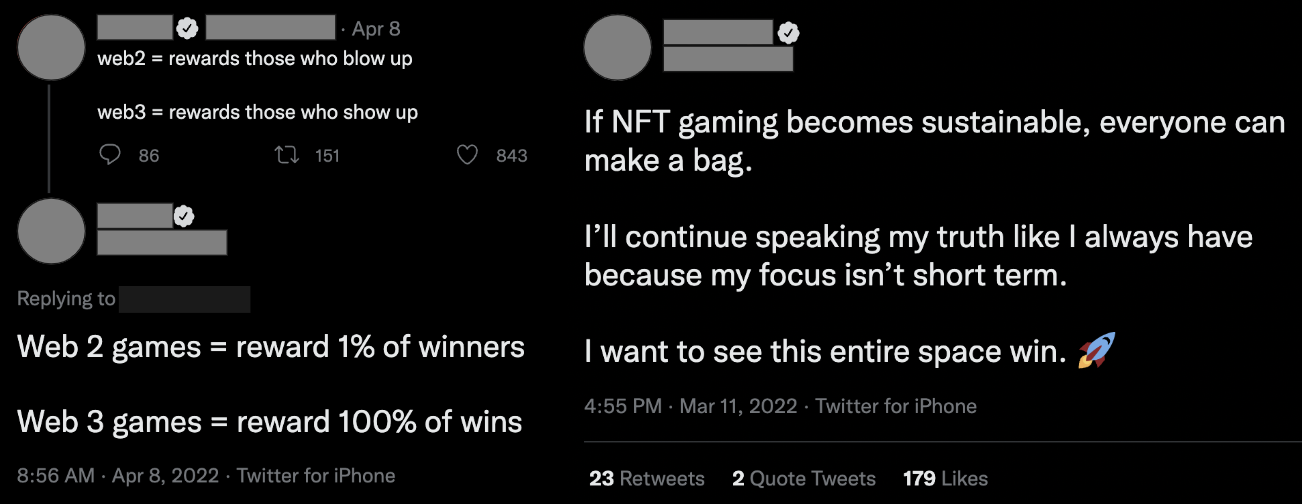
Task: Open avatar of the Web 2 games reply author
Action: (52, 231)
